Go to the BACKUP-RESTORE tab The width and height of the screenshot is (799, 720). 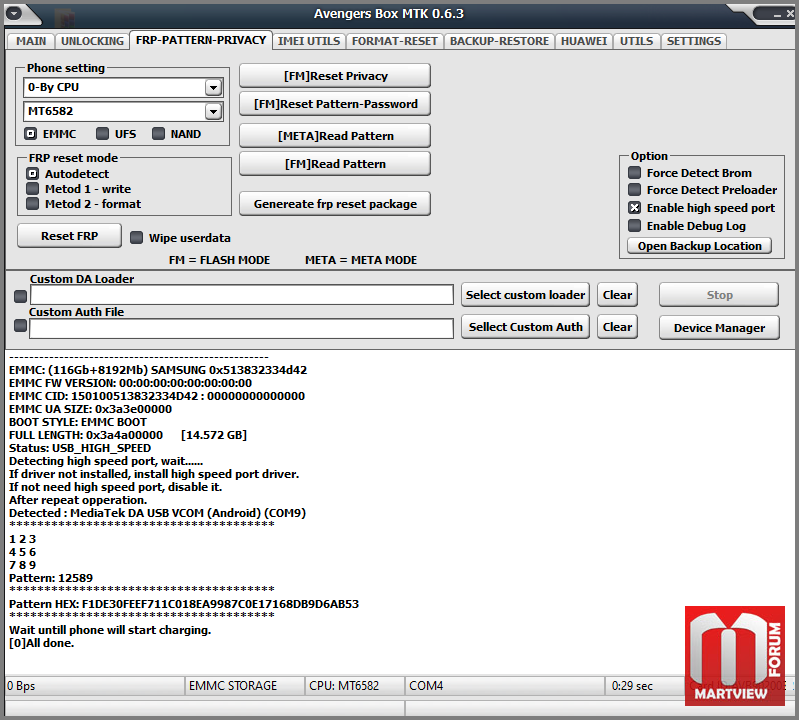coord(499,41)
